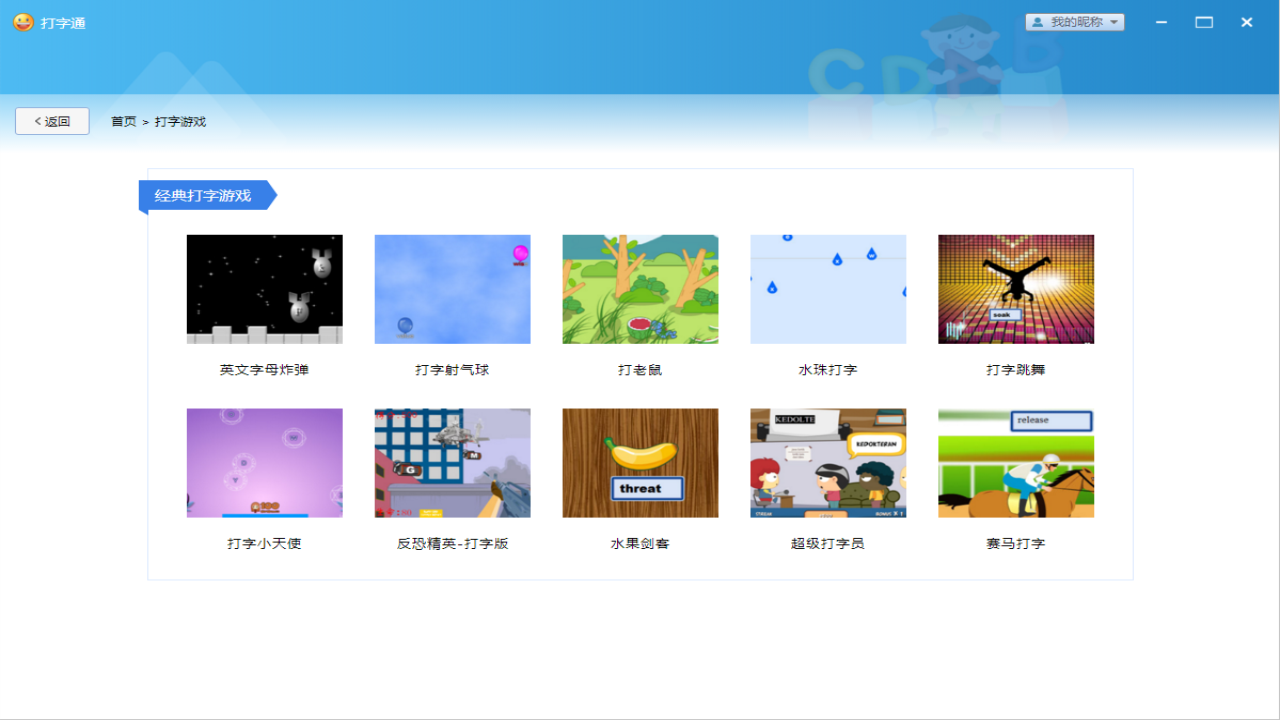Viewport: 1280px width, 720px height.
Task: Open the 赛马打字 horse racing game
Action: [x=1016, y=462]
